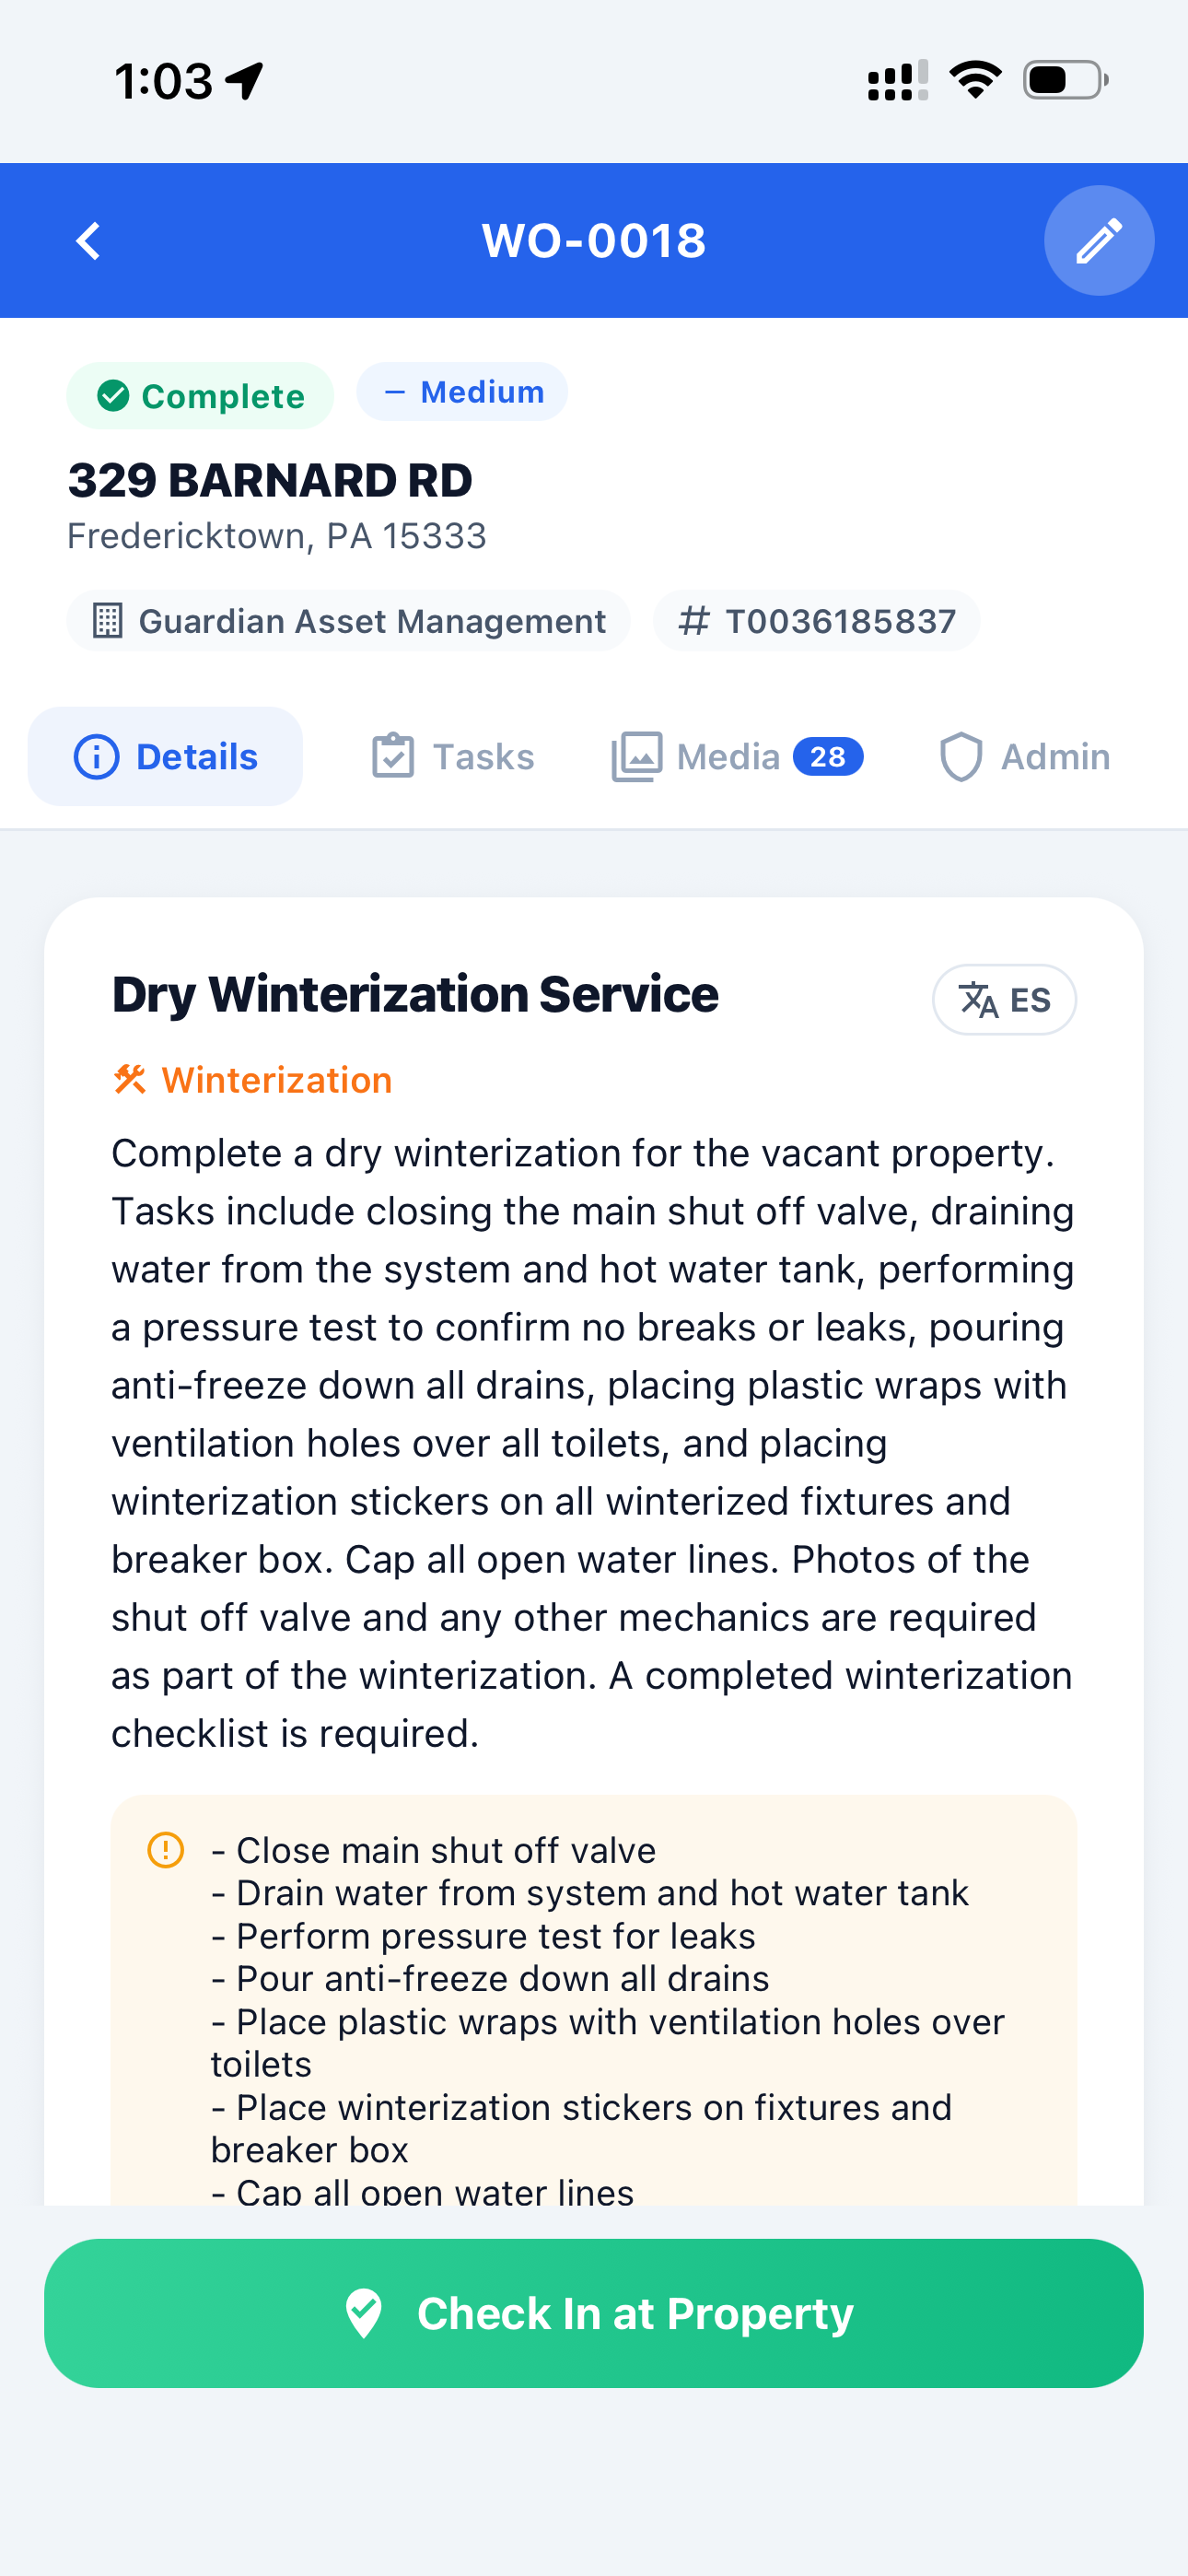Open the Admin tab
The width and height of the screenshot is (1188, 2576).
click(1026, 757)
